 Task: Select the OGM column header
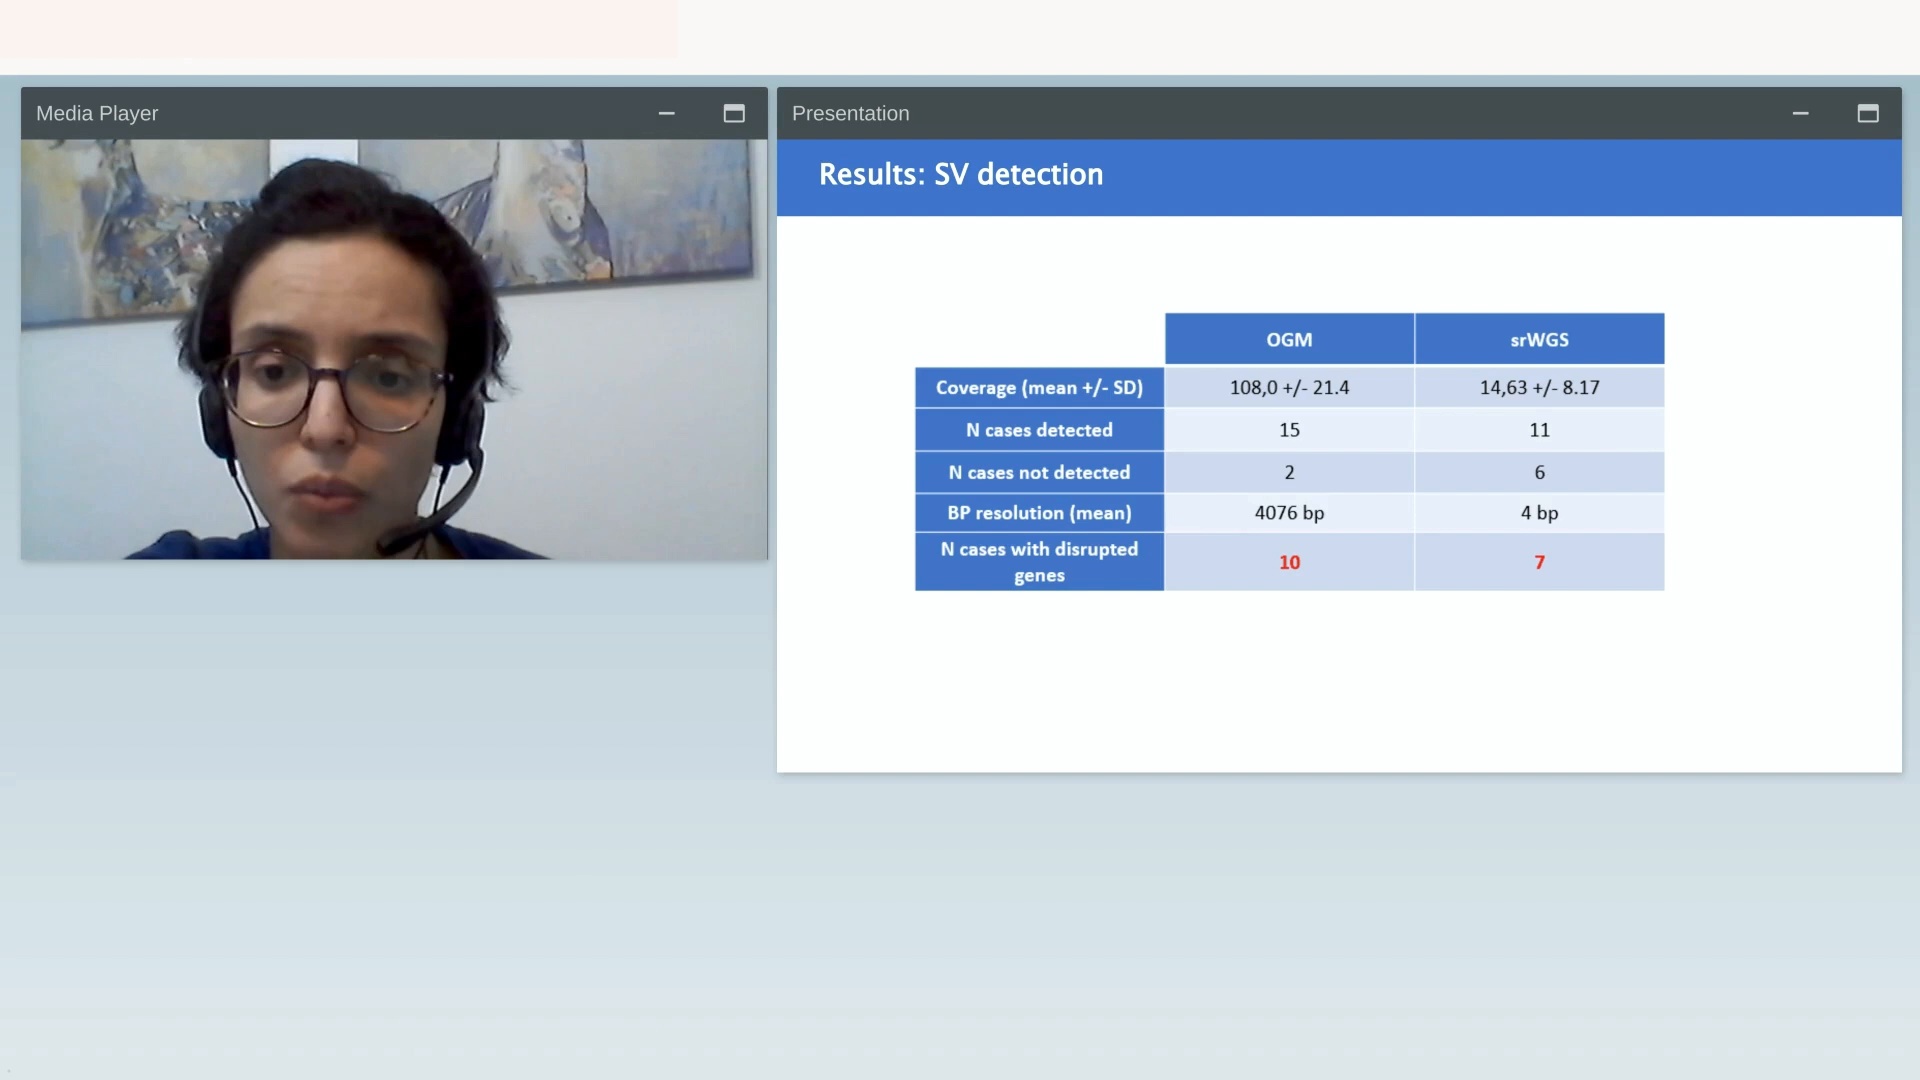click(1289, 339)
